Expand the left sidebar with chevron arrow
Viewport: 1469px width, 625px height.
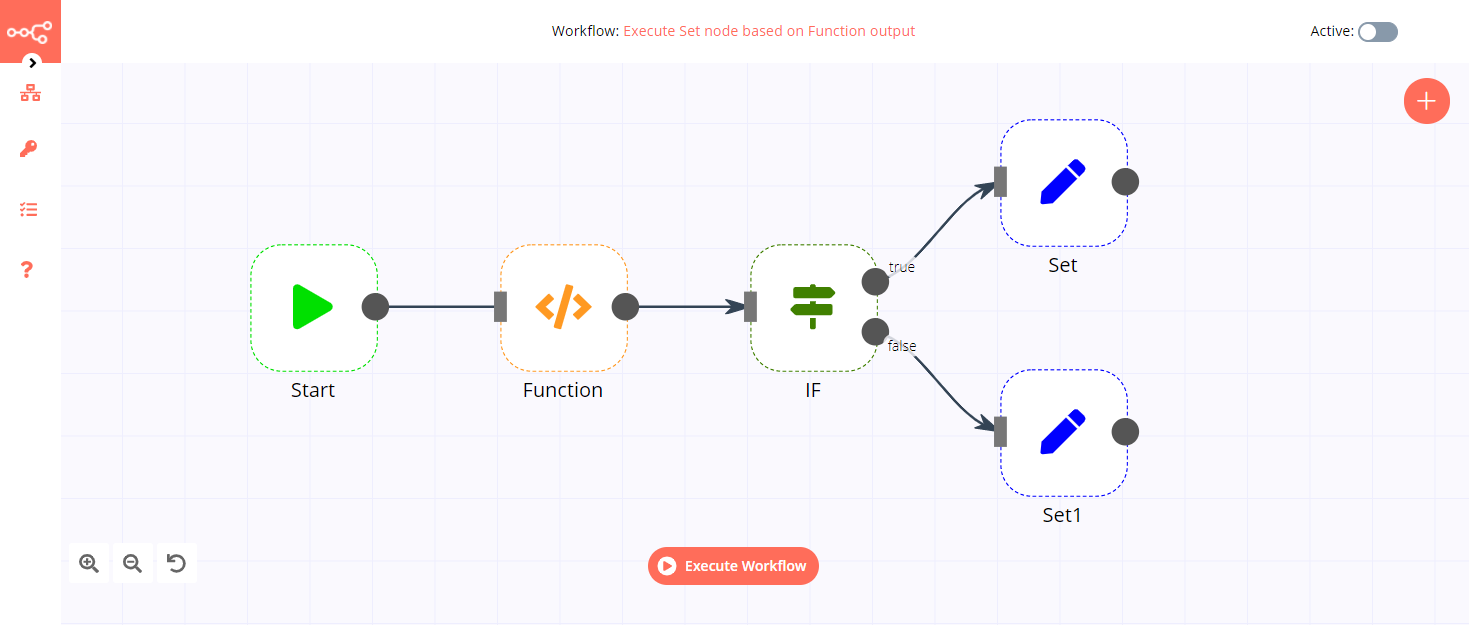30,62
